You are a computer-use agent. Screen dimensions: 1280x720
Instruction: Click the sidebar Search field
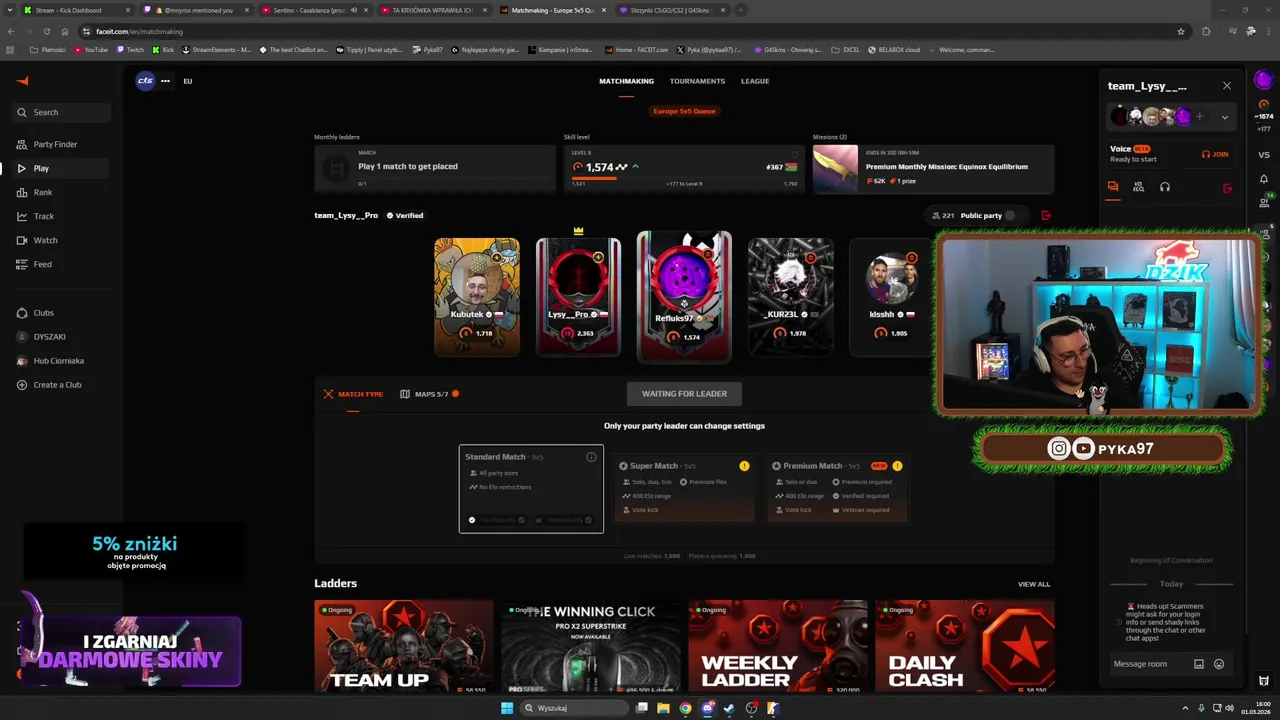tap(63, 112)
